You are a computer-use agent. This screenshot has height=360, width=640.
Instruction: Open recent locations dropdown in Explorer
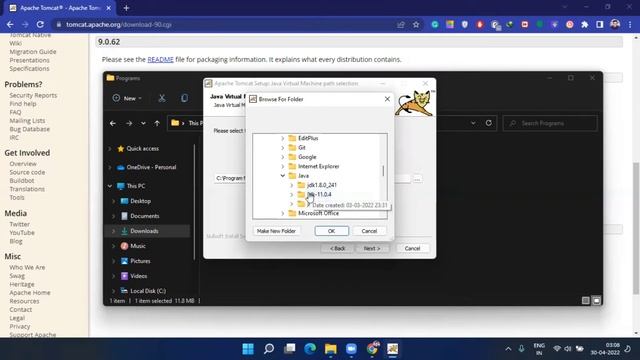click(x=143, y=123)
